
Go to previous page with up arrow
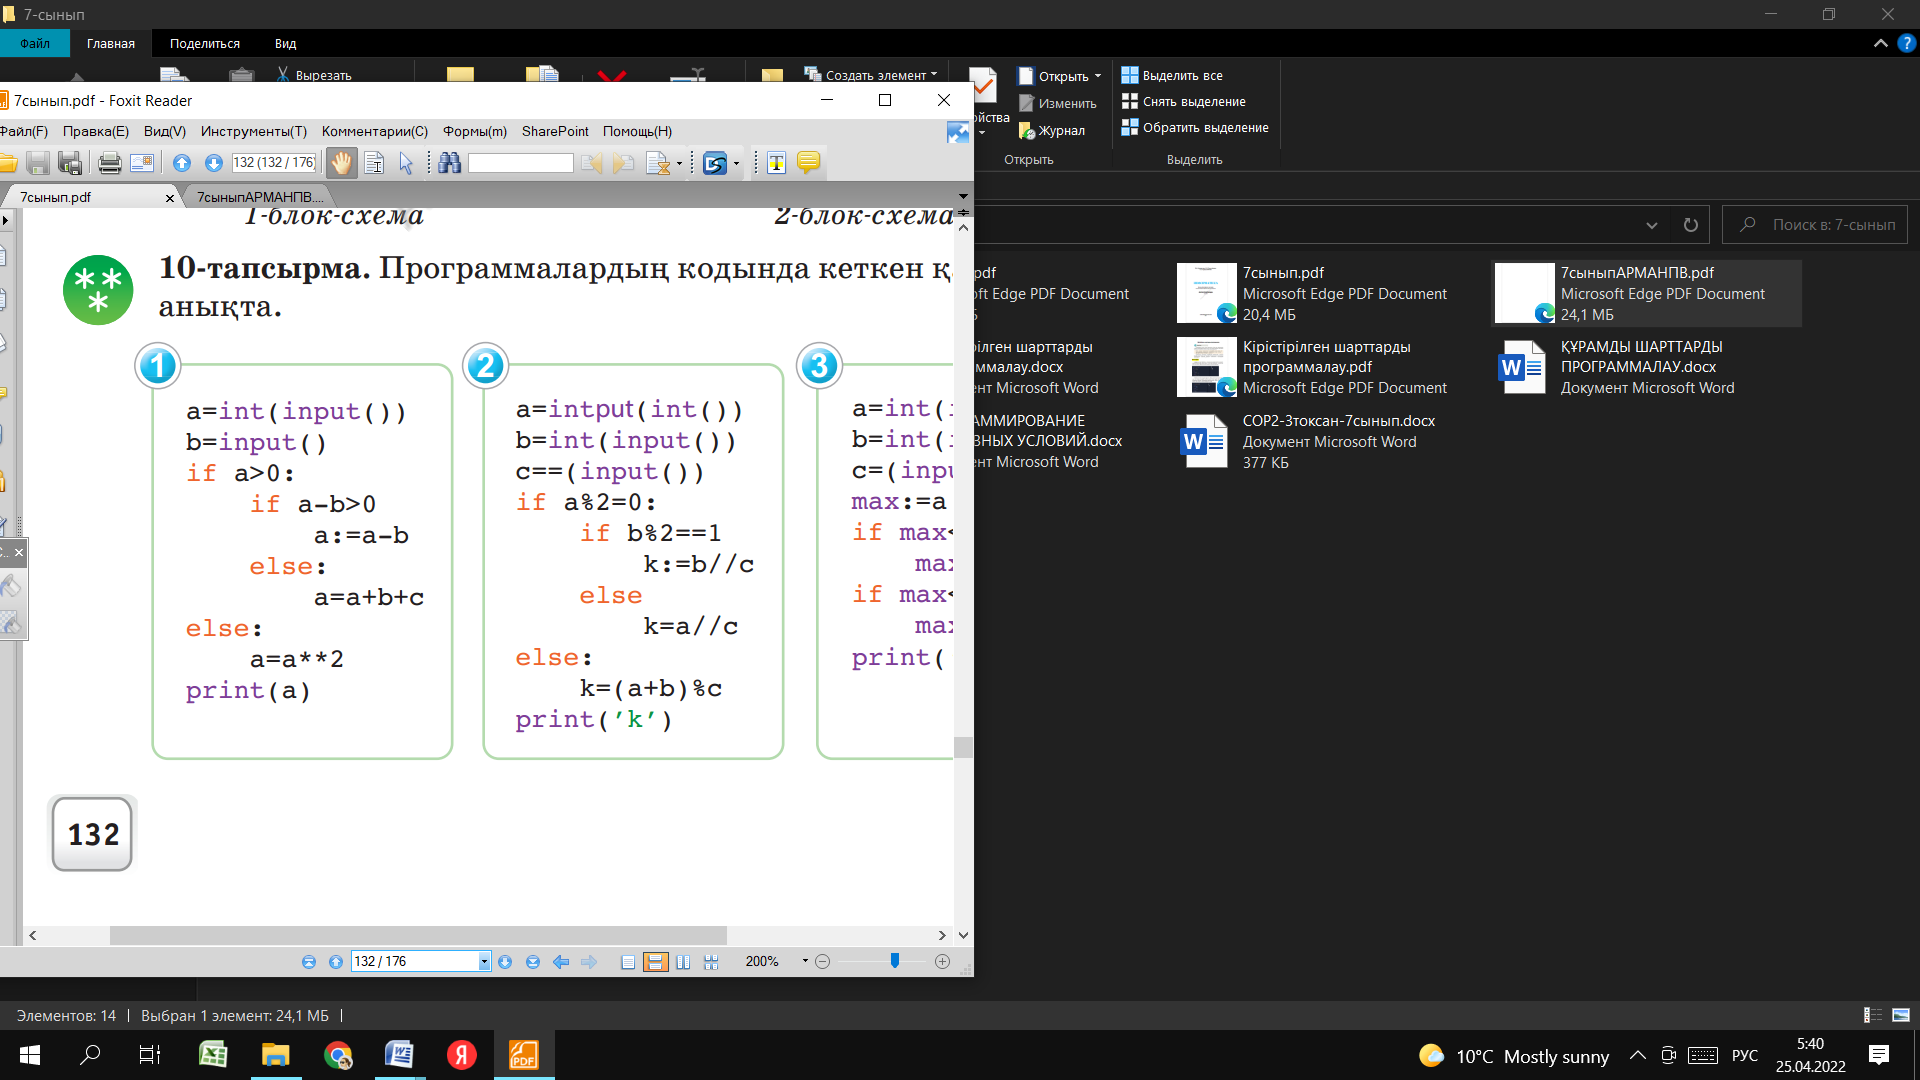pos(181,163)
